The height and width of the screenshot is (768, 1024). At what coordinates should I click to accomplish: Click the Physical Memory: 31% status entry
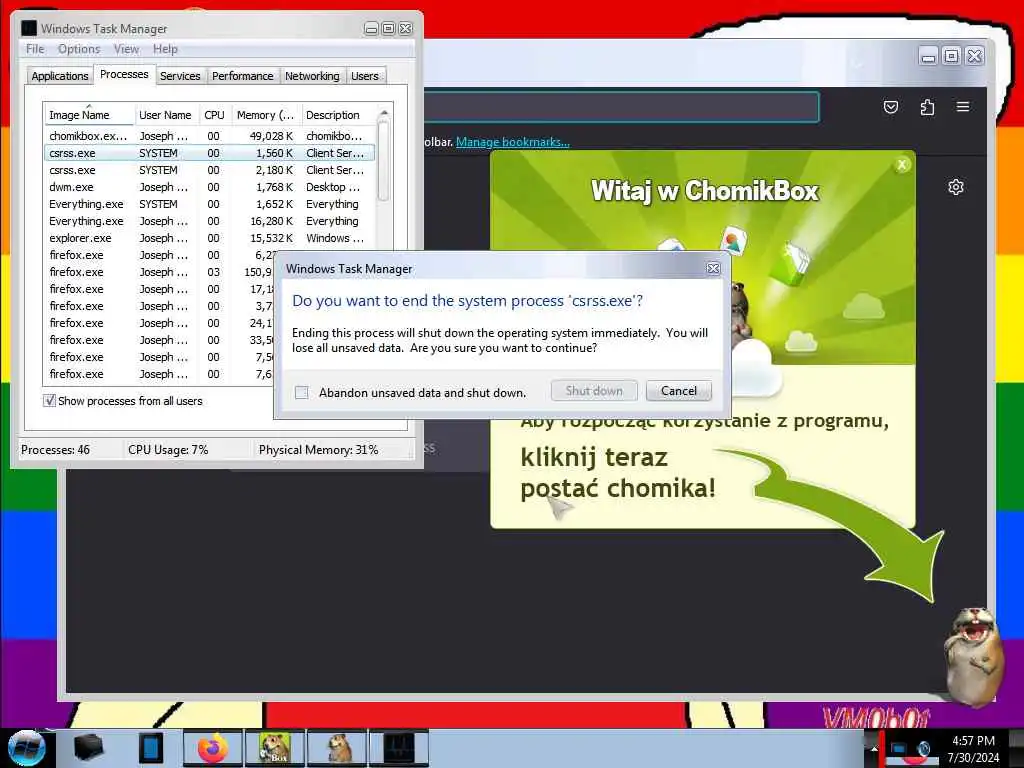(319, 450)
